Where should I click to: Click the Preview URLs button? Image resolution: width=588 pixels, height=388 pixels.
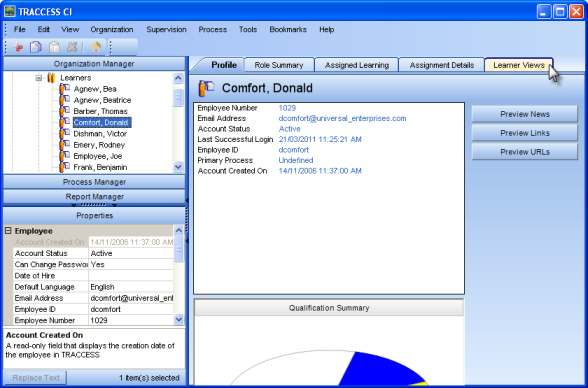tap(525, 152)
